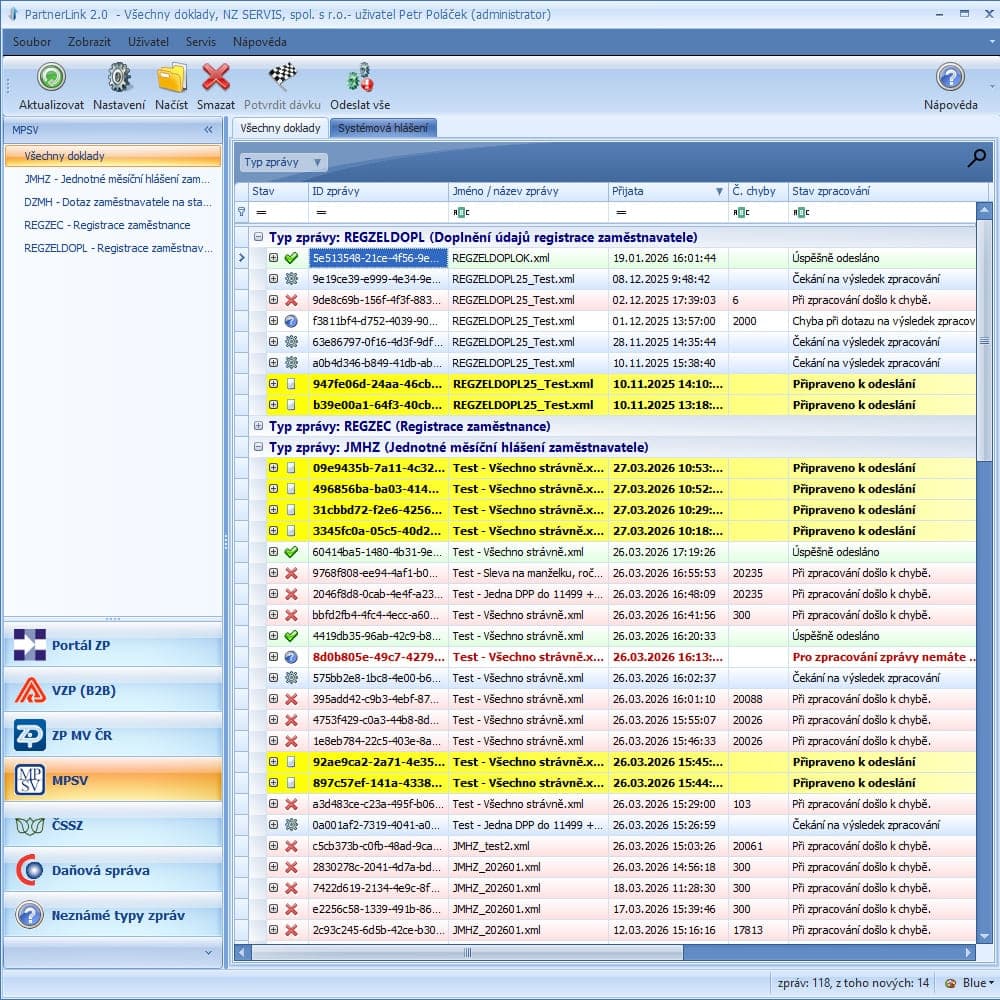
Task: Click the Stav zpracování filter field
Action: pyautogui.click(x=881, y=212)
